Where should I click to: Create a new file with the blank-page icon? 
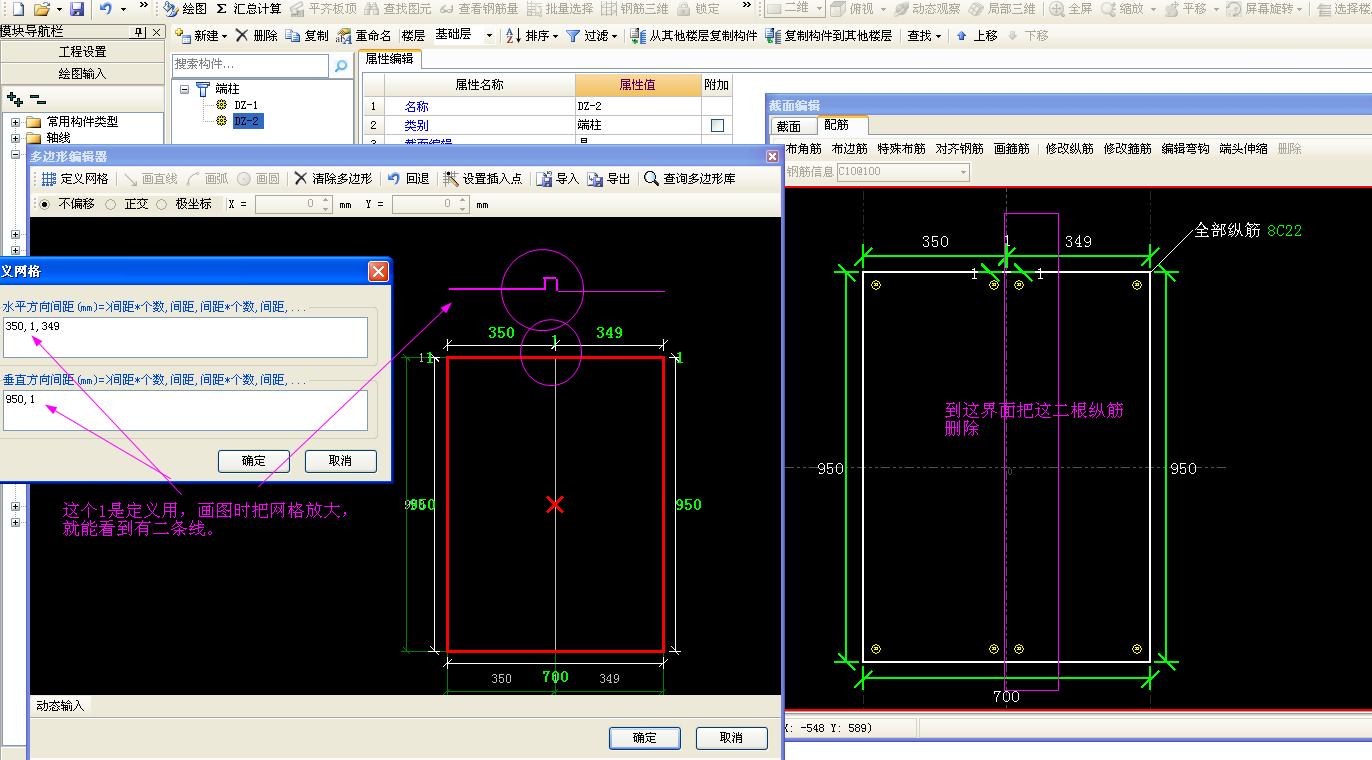(17, 8)
